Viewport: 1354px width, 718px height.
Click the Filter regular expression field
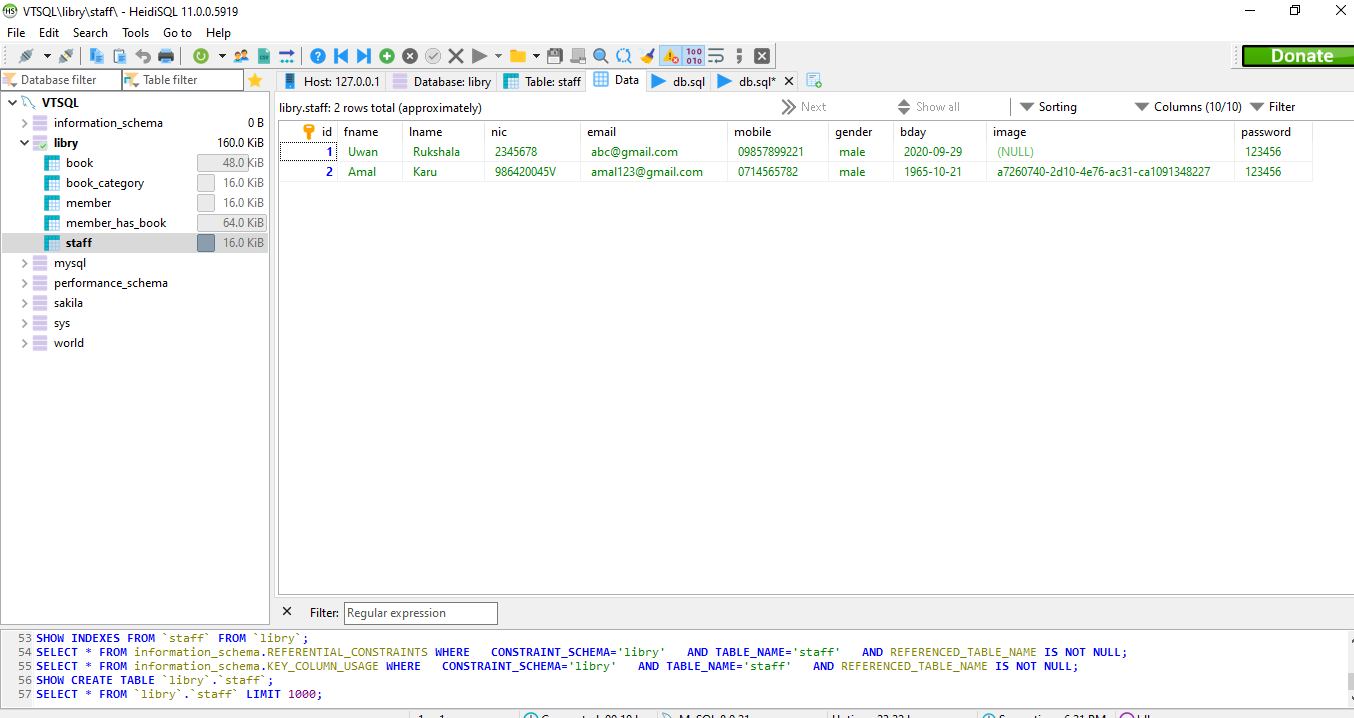(x=420, y=613)
